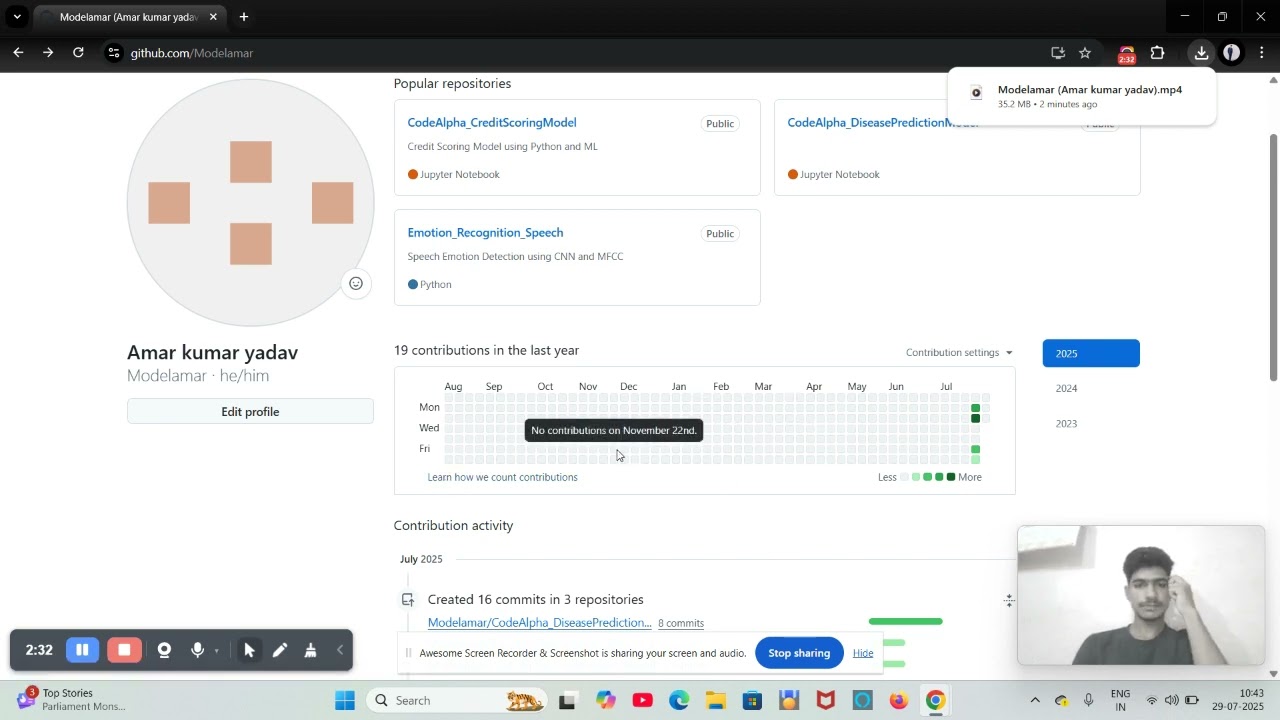Image resolution: width=1280 pixels, height=720 pixels.
Task: Select the 2023 contribution year
Action: click(1066, 423)
